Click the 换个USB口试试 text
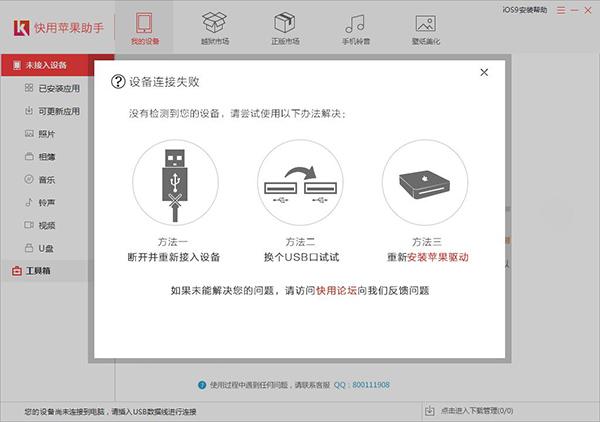The height and width of the screenshot is (422, 600). point(302,257)
